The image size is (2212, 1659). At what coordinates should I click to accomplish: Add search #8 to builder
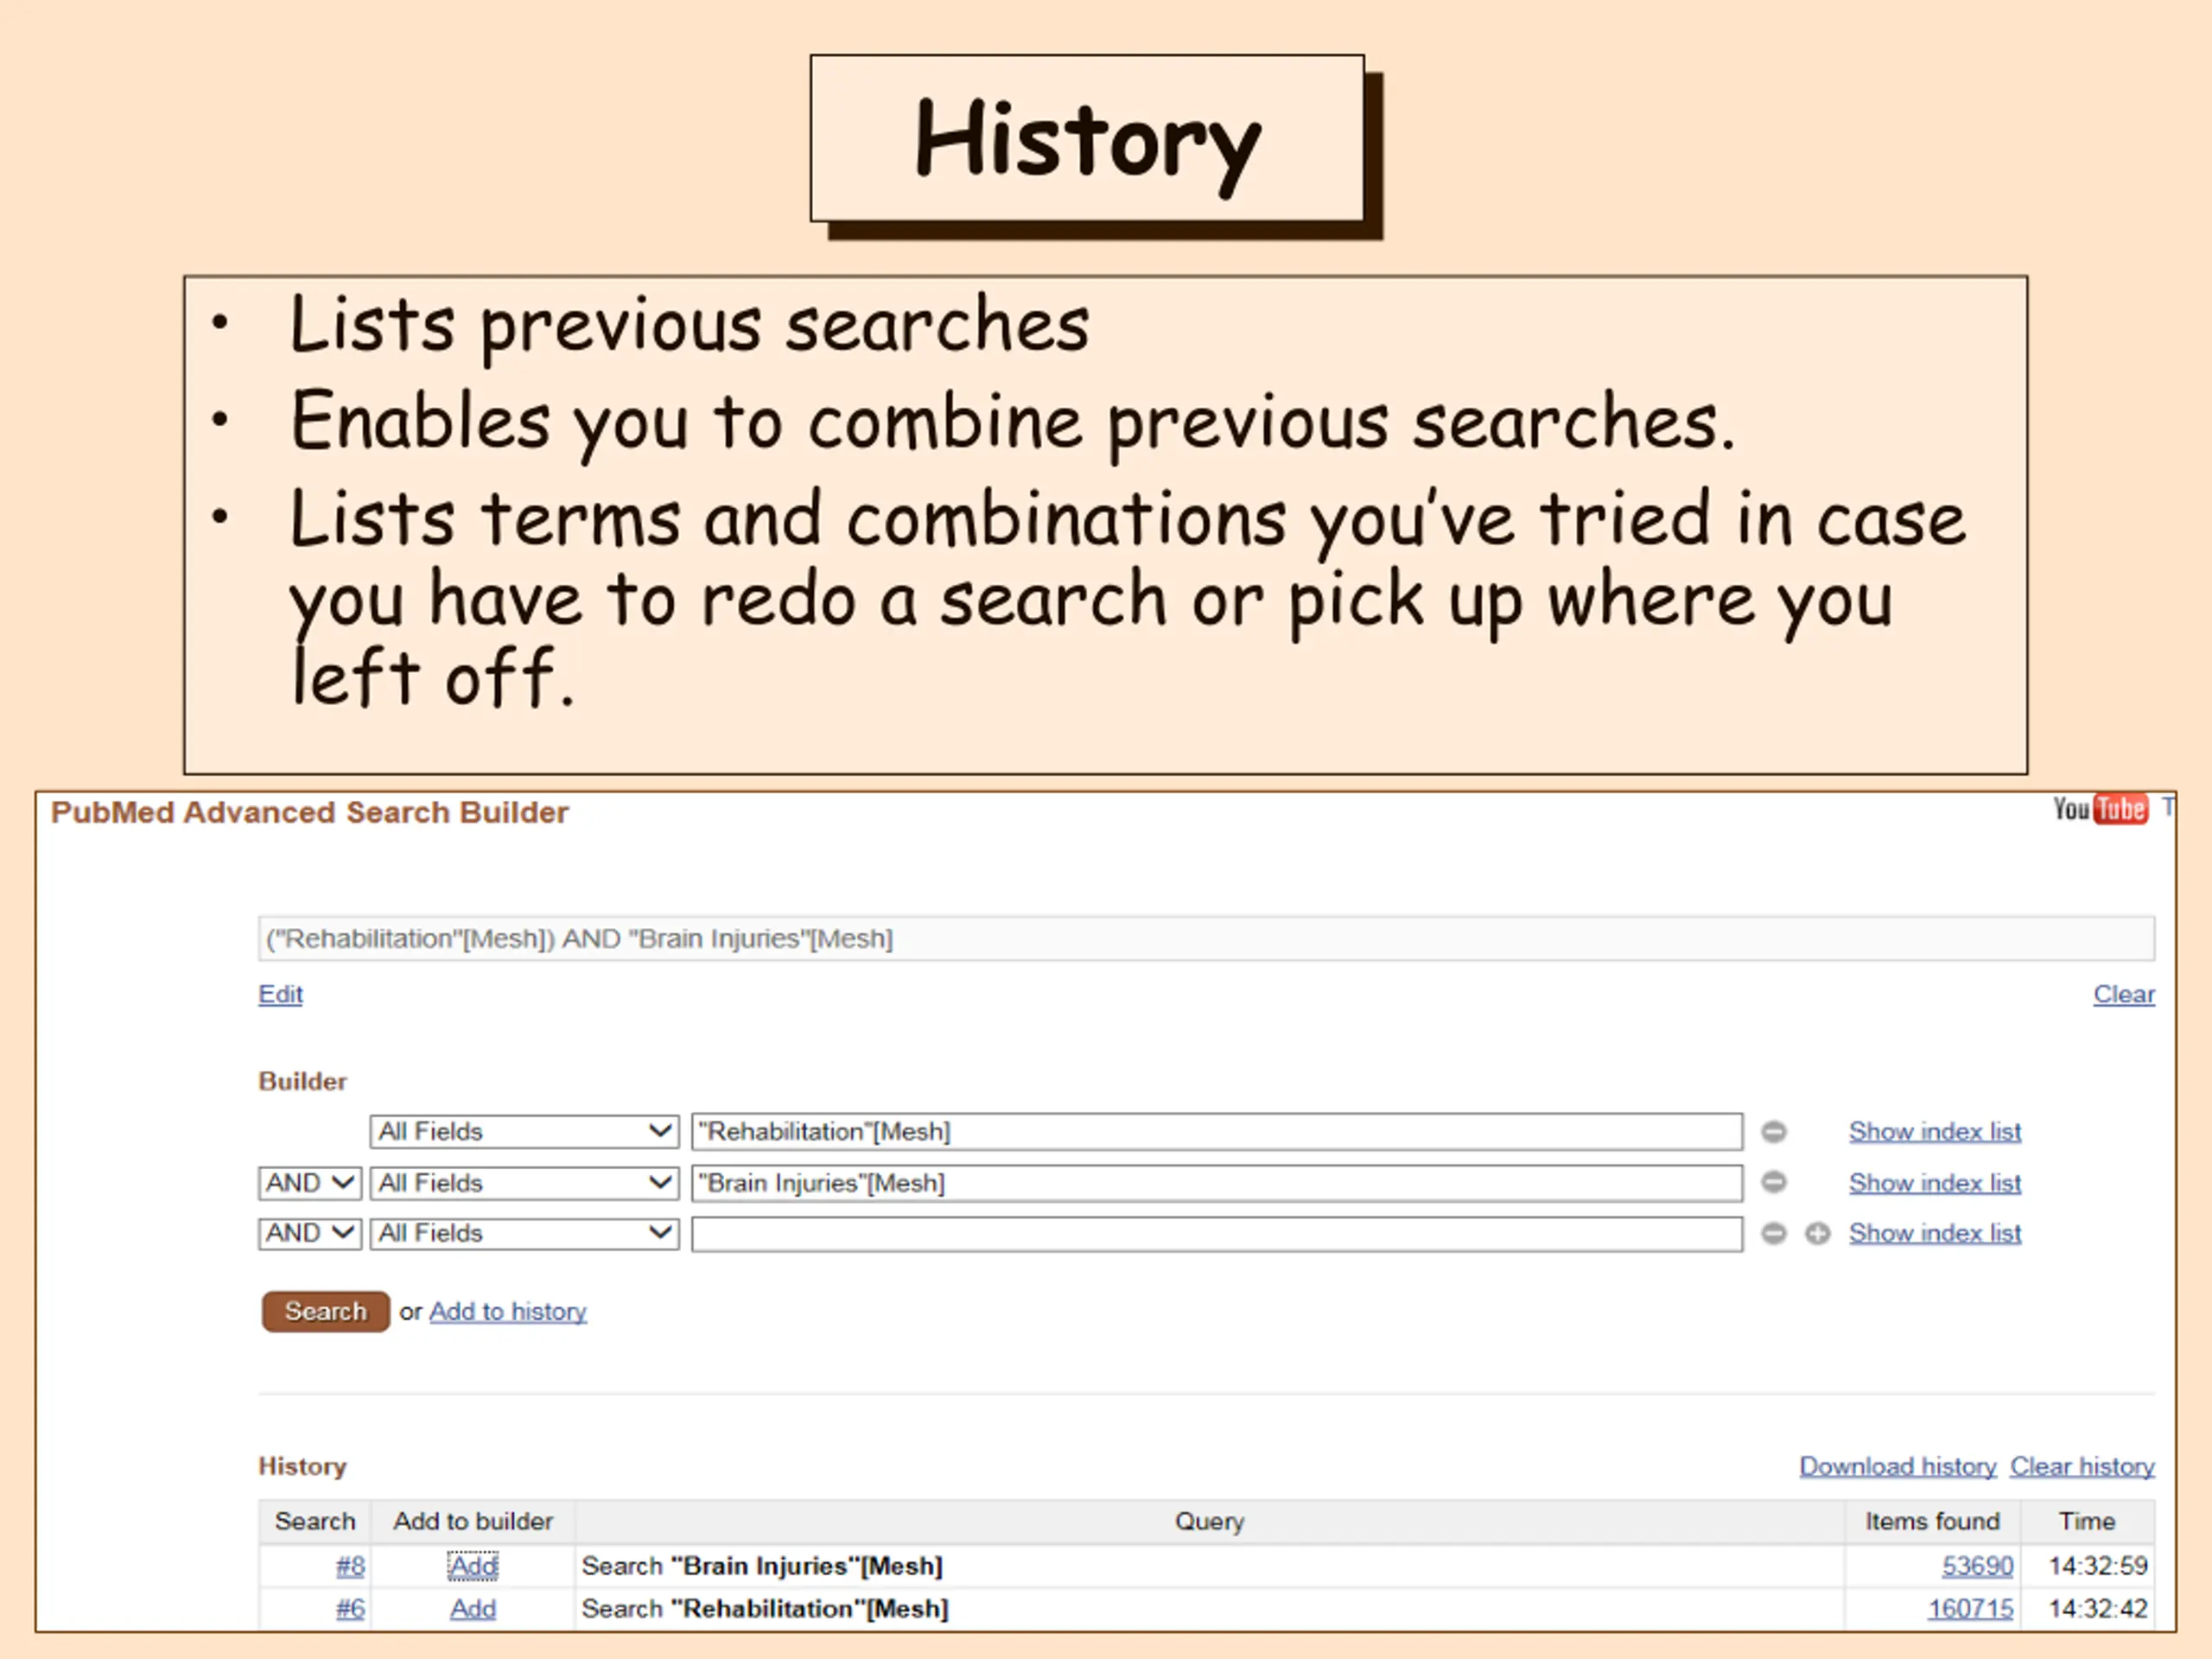(x=473, y=1566)
